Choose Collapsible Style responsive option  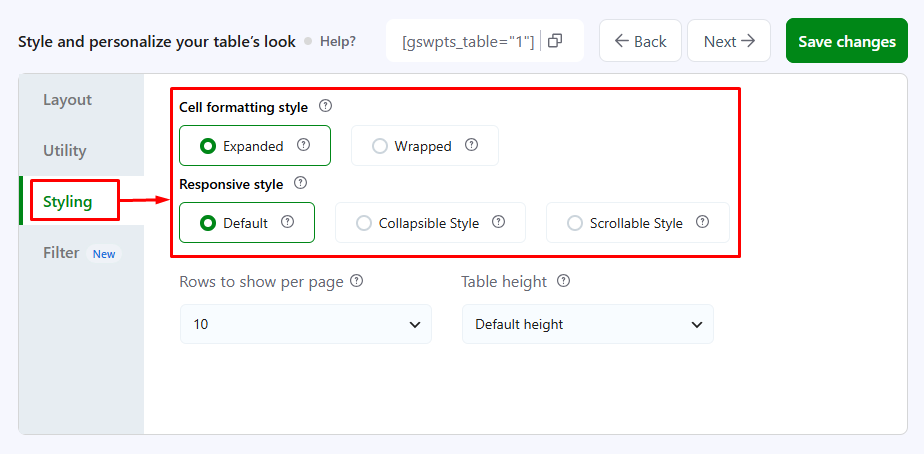pyautogui.click(x=430, y=223)
